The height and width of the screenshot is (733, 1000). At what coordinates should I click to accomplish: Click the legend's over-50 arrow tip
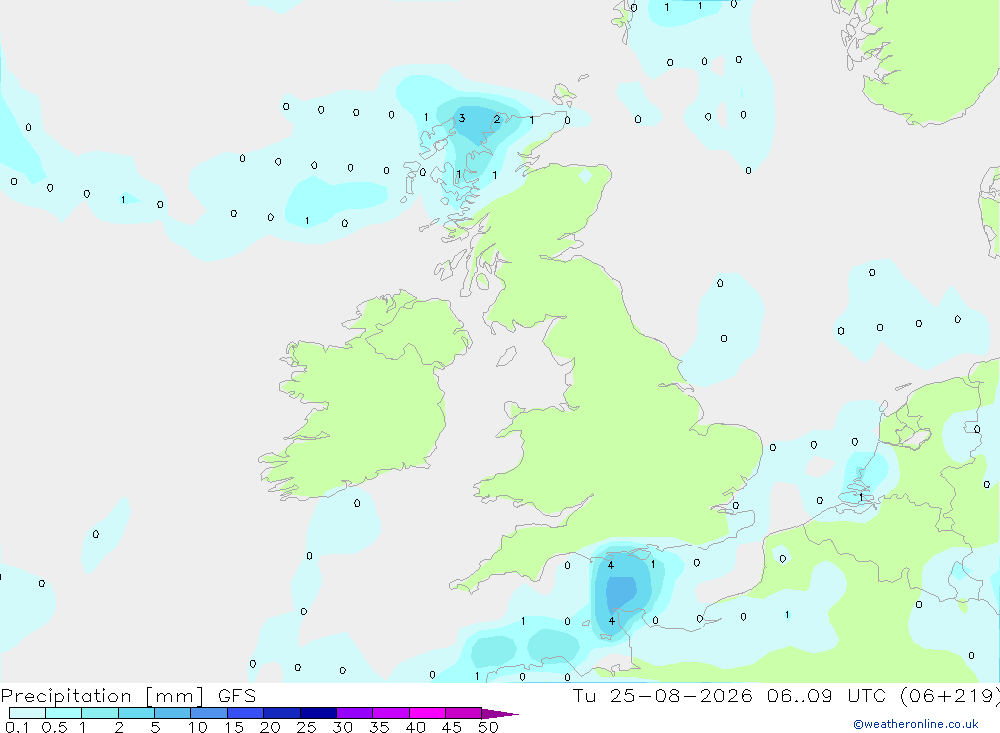coord(501,714)
